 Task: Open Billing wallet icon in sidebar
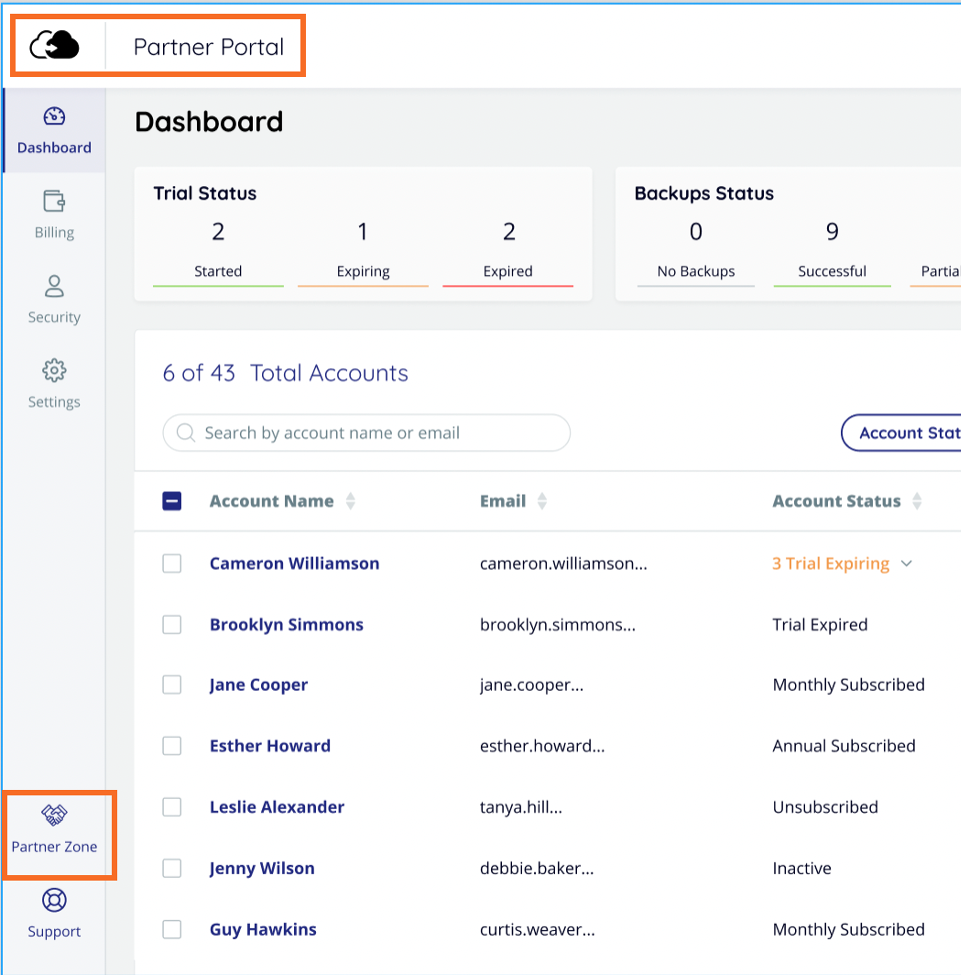(54, 201)
